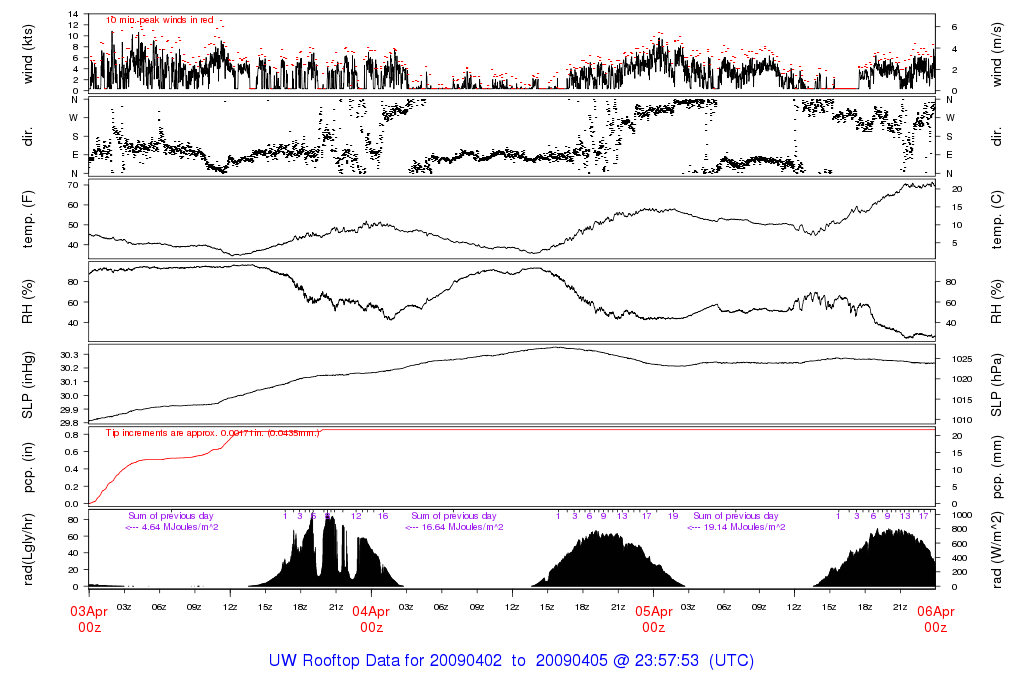Click the temp. (F) axis label
The height and width of the screenshot is (700, 1024).
(27, 219)
